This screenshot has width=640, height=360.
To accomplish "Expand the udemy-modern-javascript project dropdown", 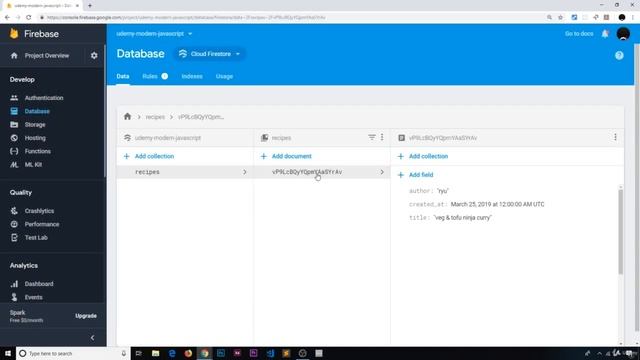I will tap(154, 34).
